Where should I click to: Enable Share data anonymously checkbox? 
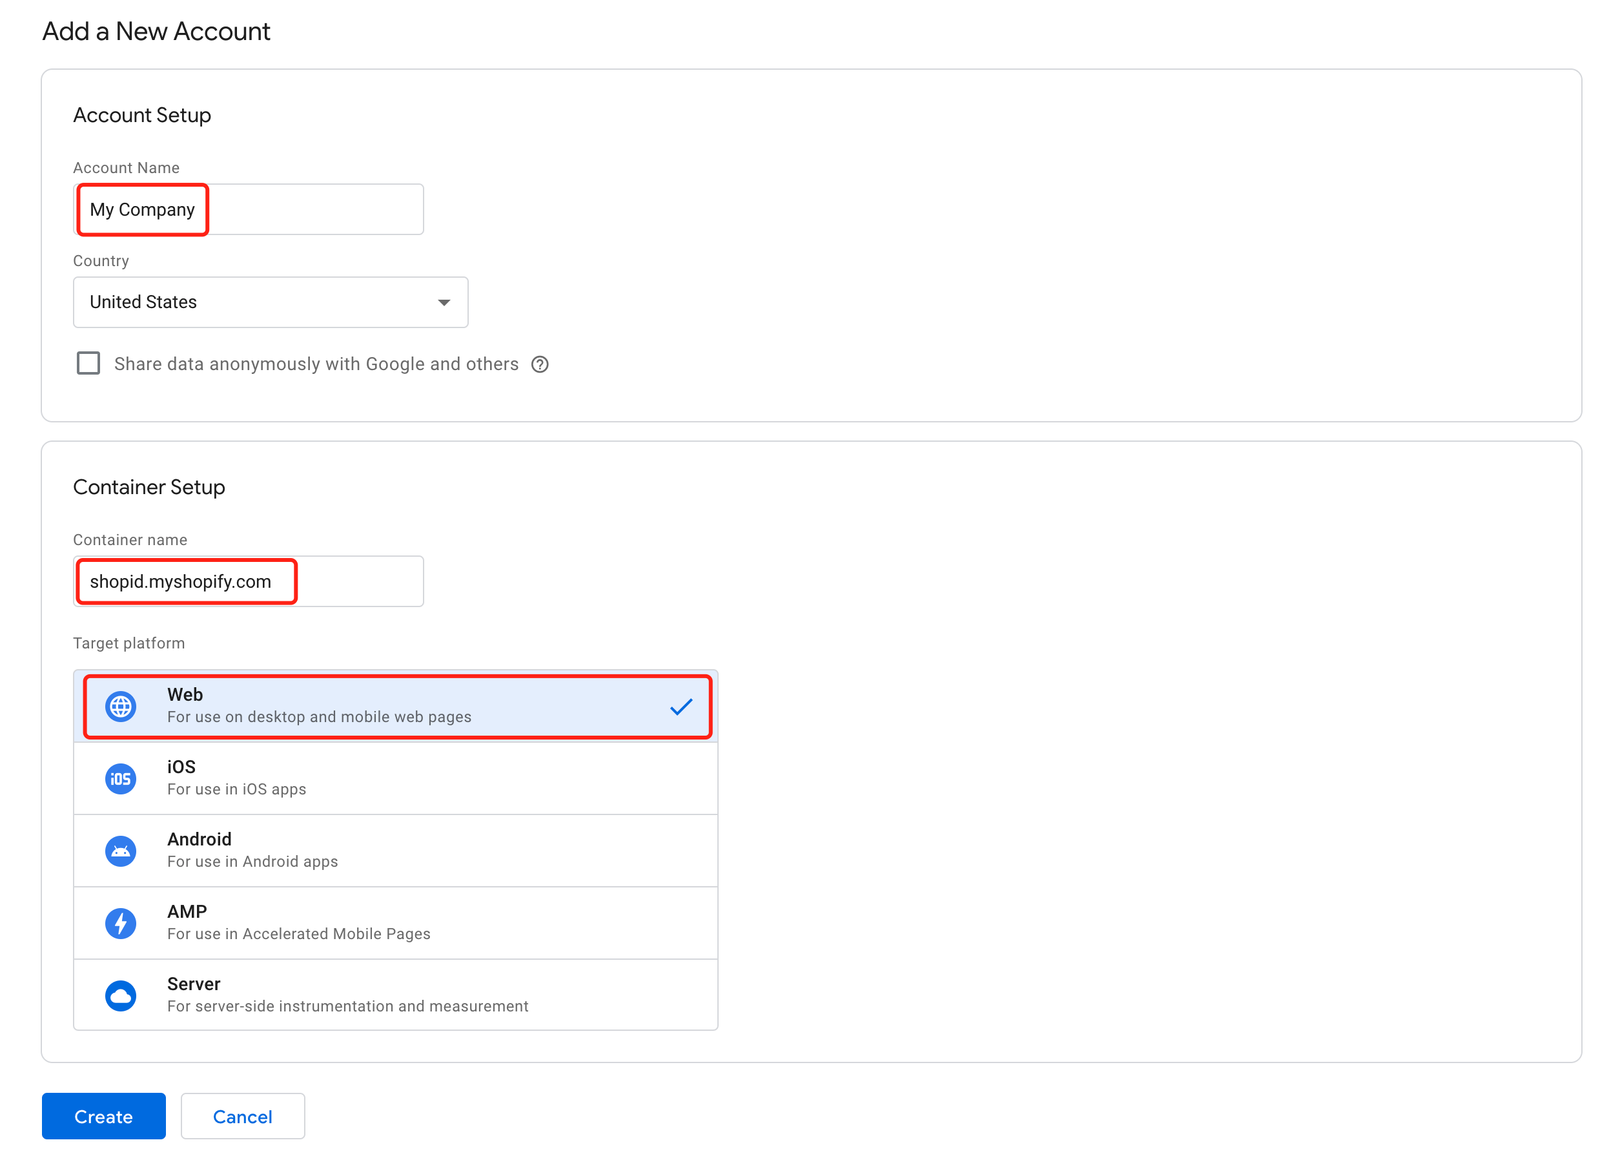(x=89, y=363)
